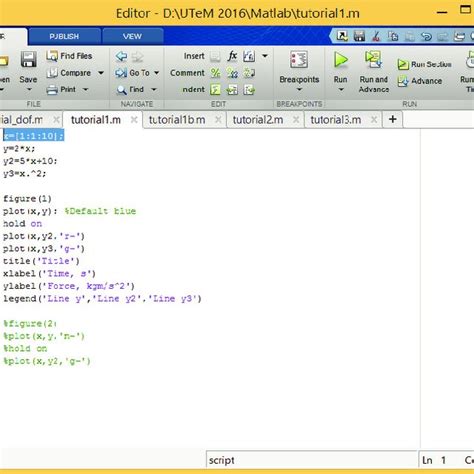
Task: Click the increase indent icon
Action: tap(232, 89)
